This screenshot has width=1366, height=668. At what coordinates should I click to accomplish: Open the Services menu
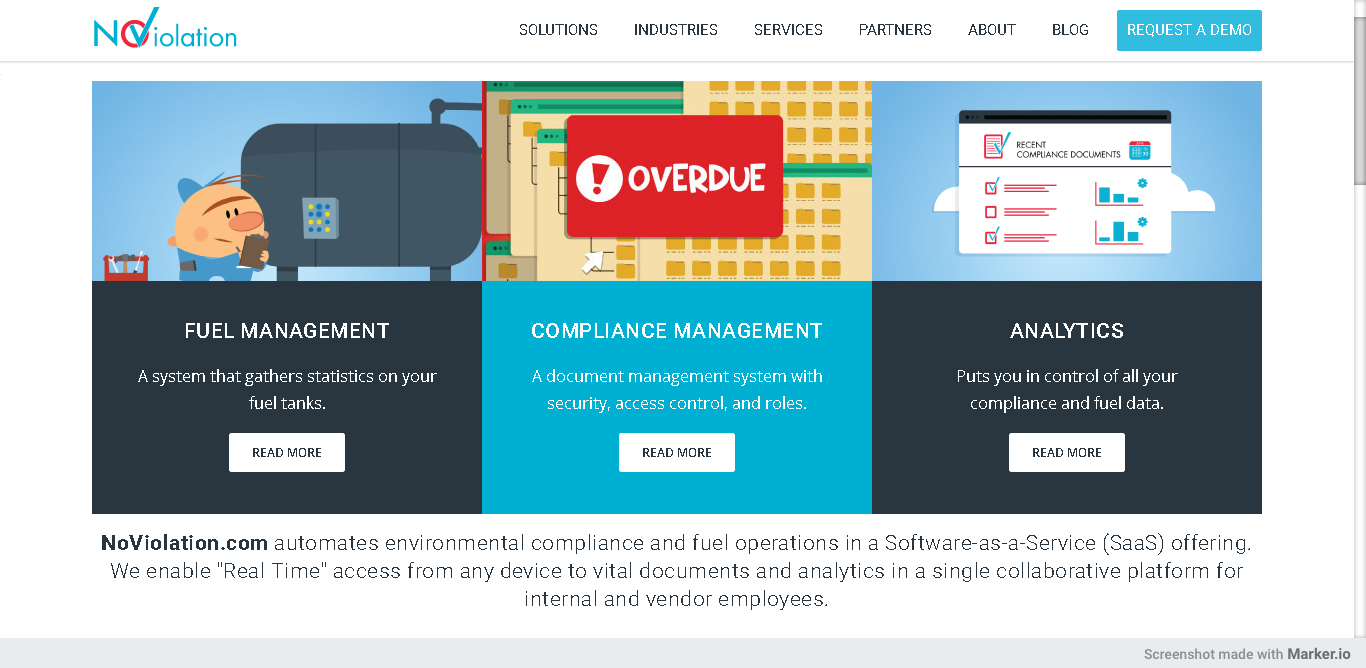788,30
